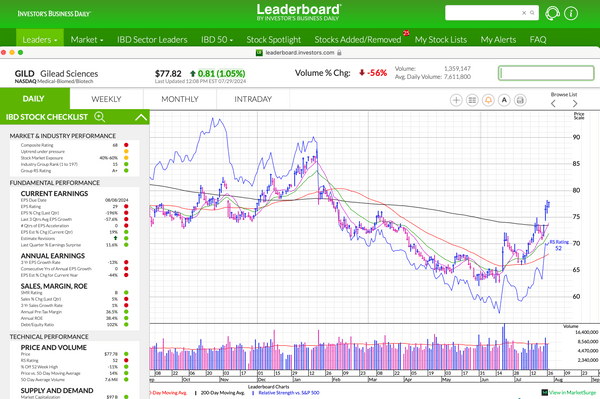Open the FAQ page

click(x=538, y=39)
